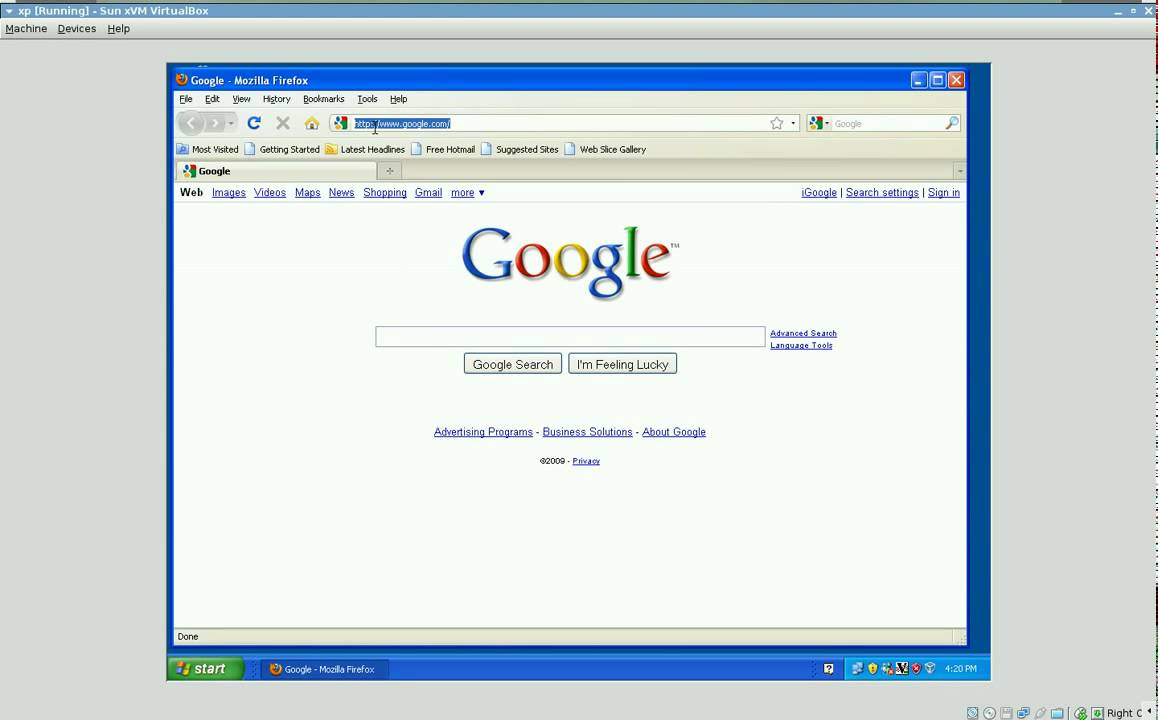
Task: Open the Most Visited bookmarks folder
Action: [x=208, y=149]
